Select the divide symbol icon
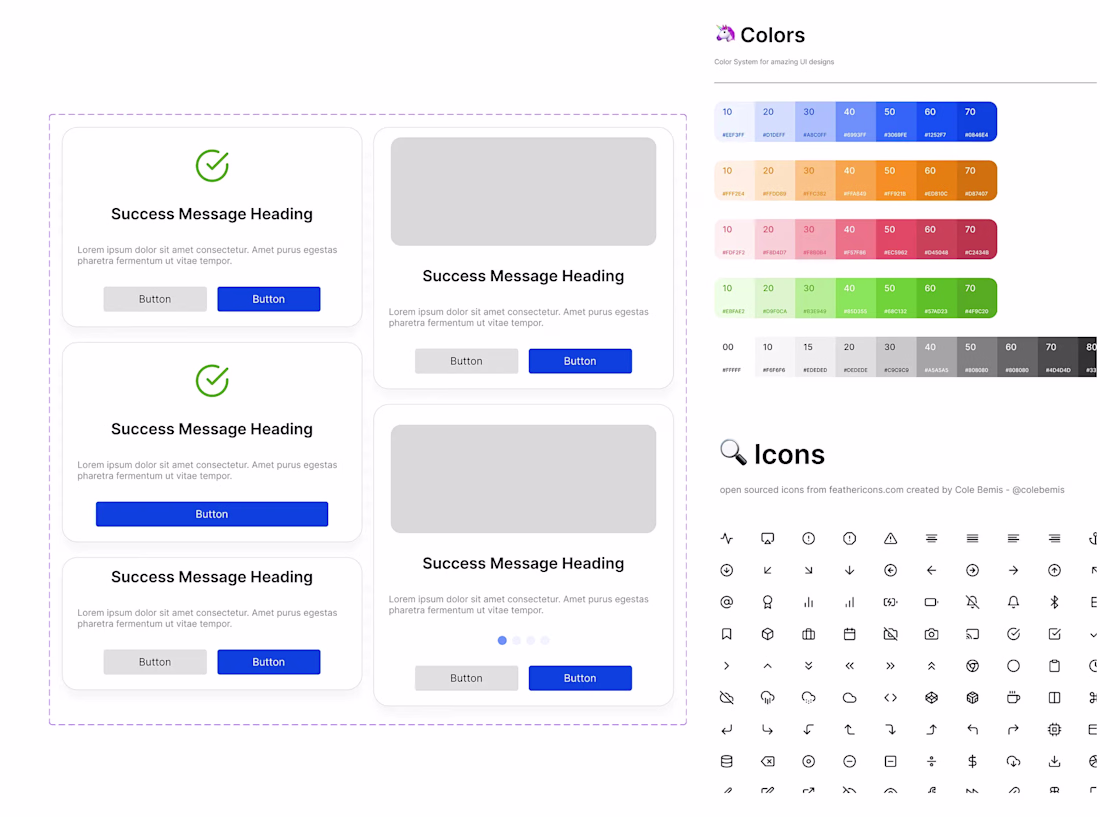The image size is (1100, 817). coord(932,761)
